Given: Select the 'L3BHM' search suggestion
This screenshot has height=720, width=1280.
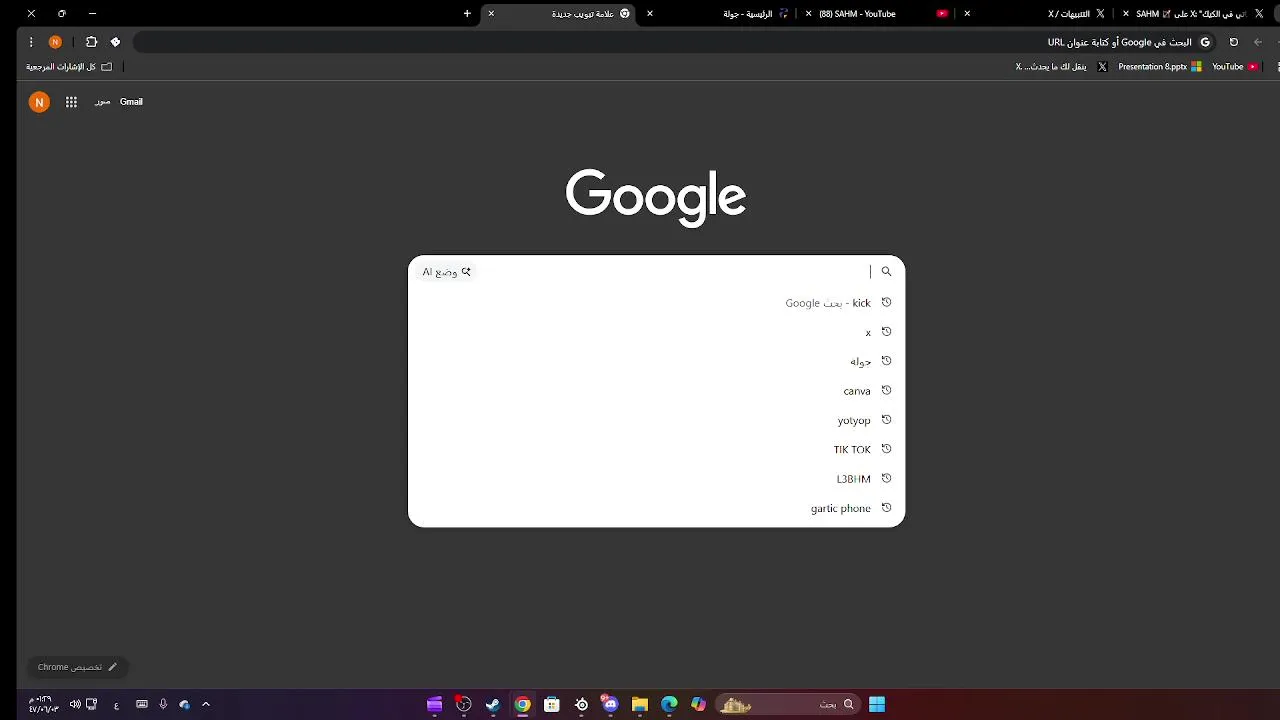Looking at the screenshot, I should (656, 478).
